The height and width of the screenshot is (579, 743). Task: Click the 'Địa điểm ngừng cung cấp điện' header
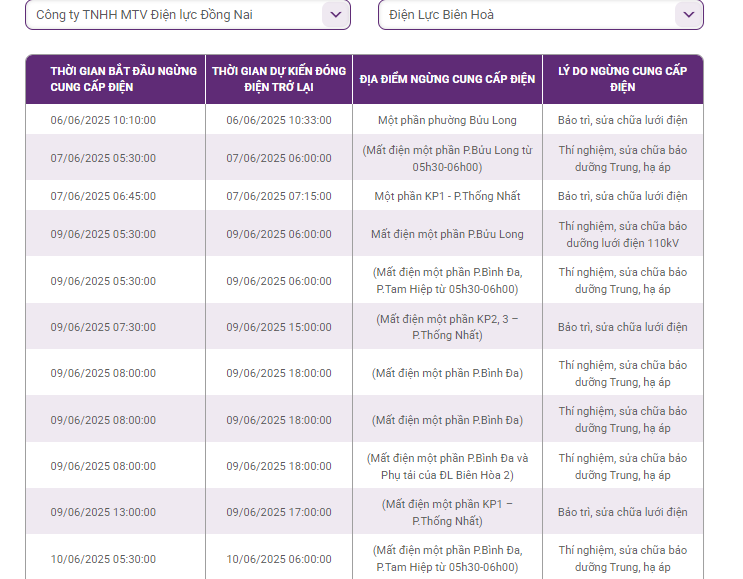(447, 79)
